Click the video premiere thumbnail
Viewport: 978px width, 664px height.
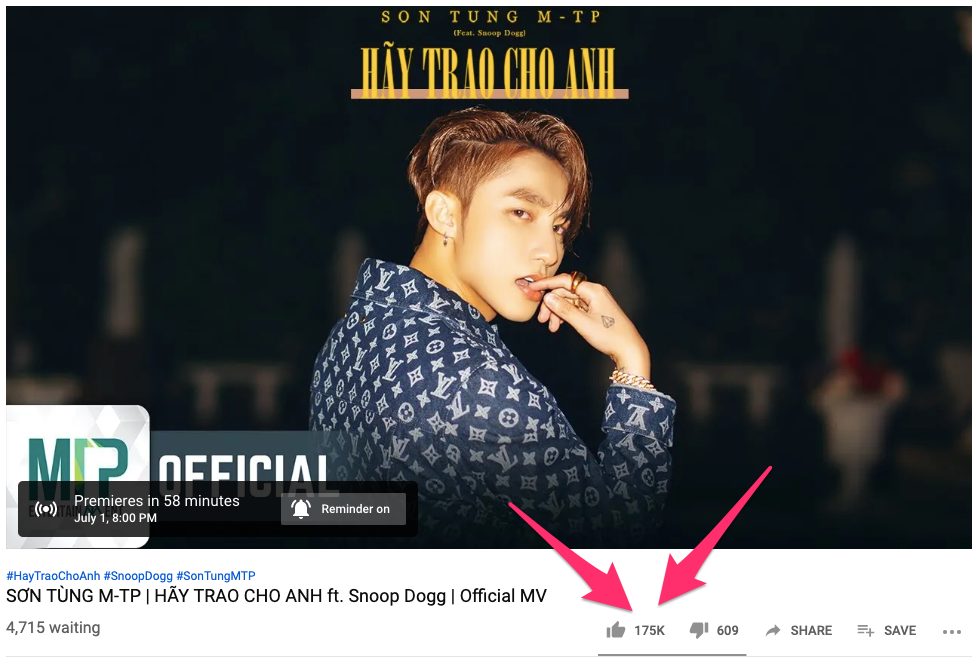[489, 277]
